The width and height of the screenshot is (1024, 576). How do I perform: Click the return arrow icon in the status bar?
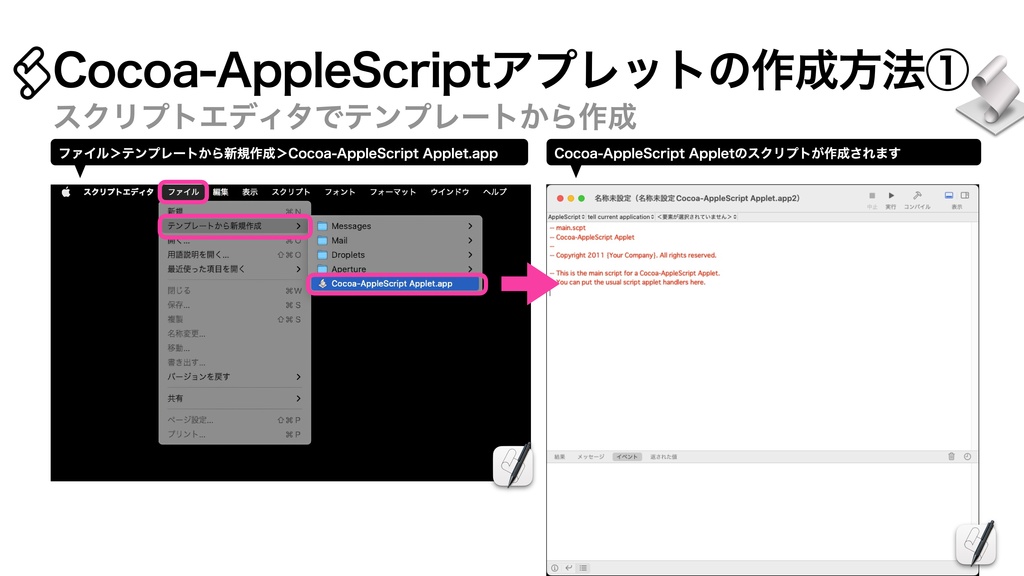point(571,566)
